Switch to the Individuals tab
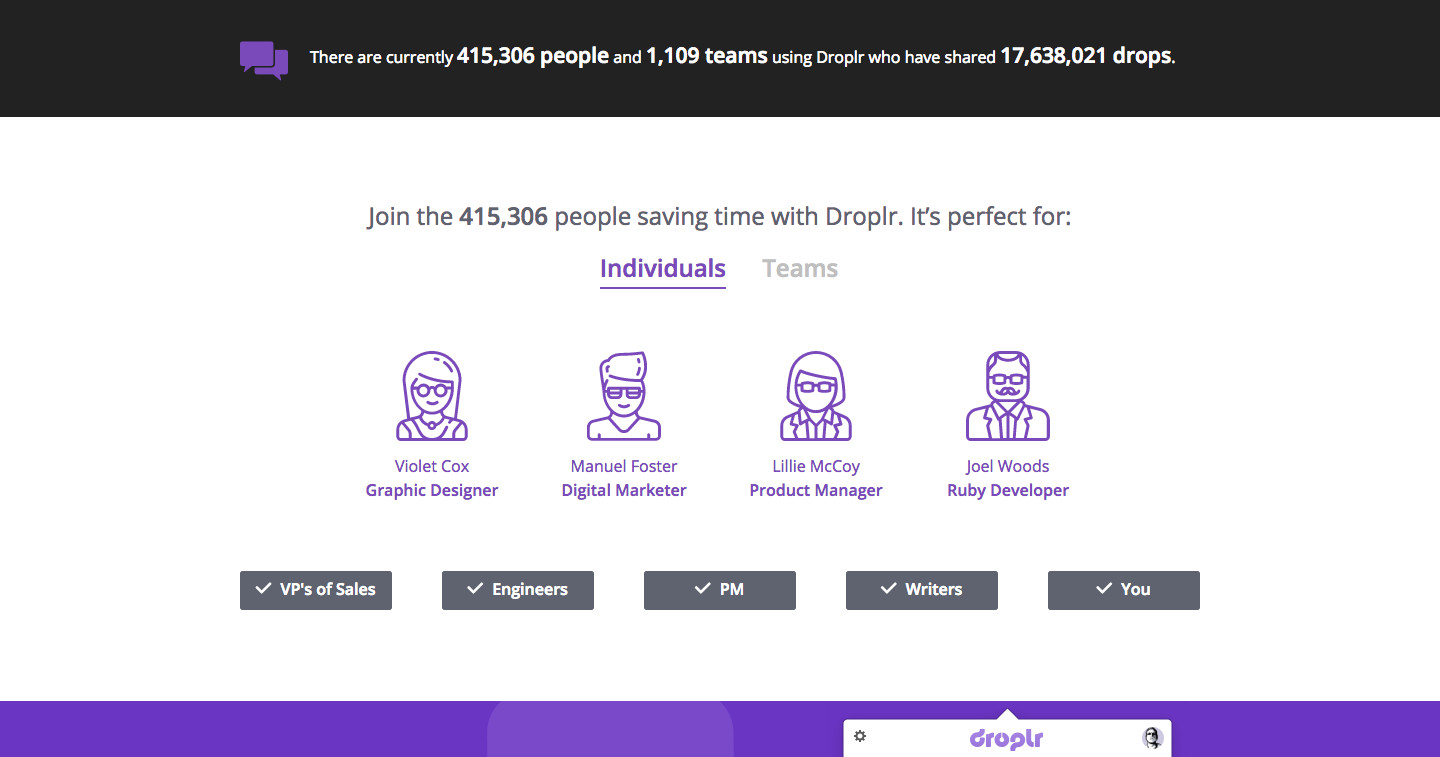 pos(662,269)
